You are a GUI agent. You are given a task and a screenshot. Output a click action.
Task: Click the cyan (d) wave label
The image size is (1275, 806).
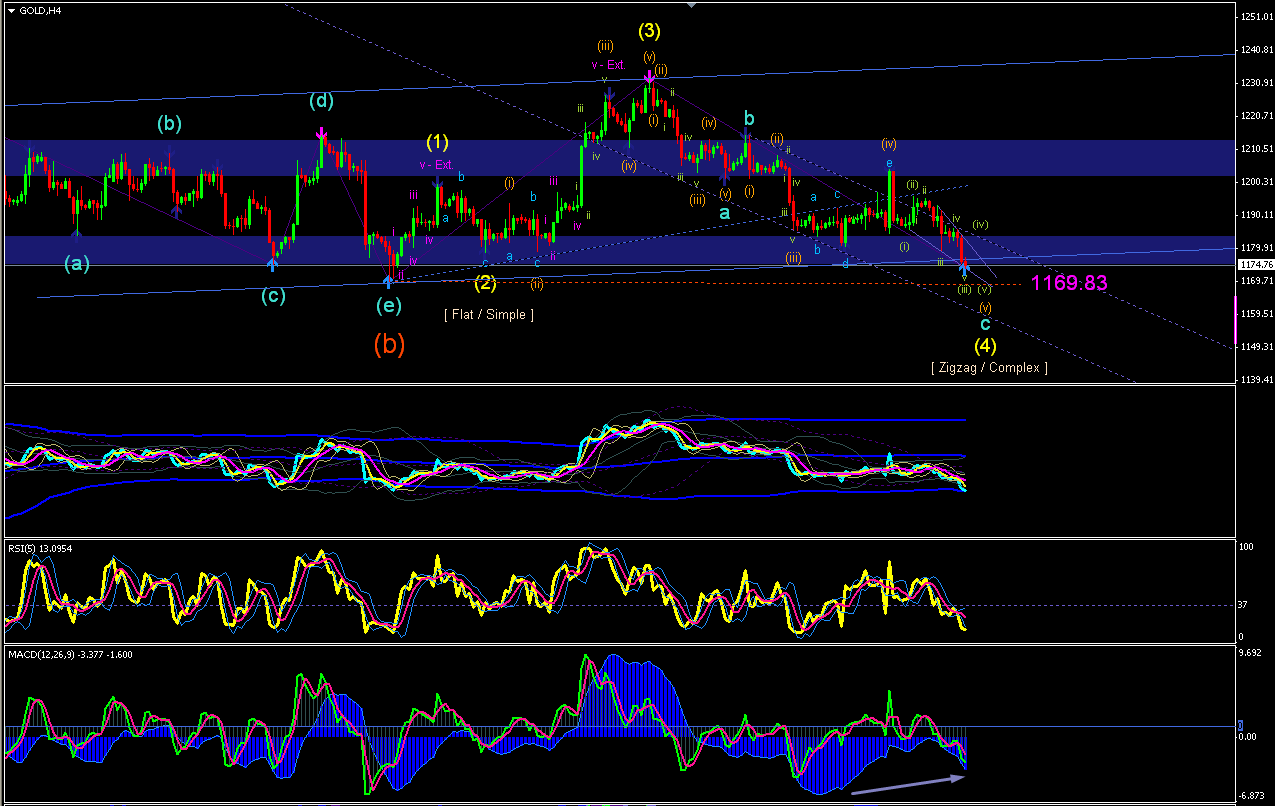point(321,101)
